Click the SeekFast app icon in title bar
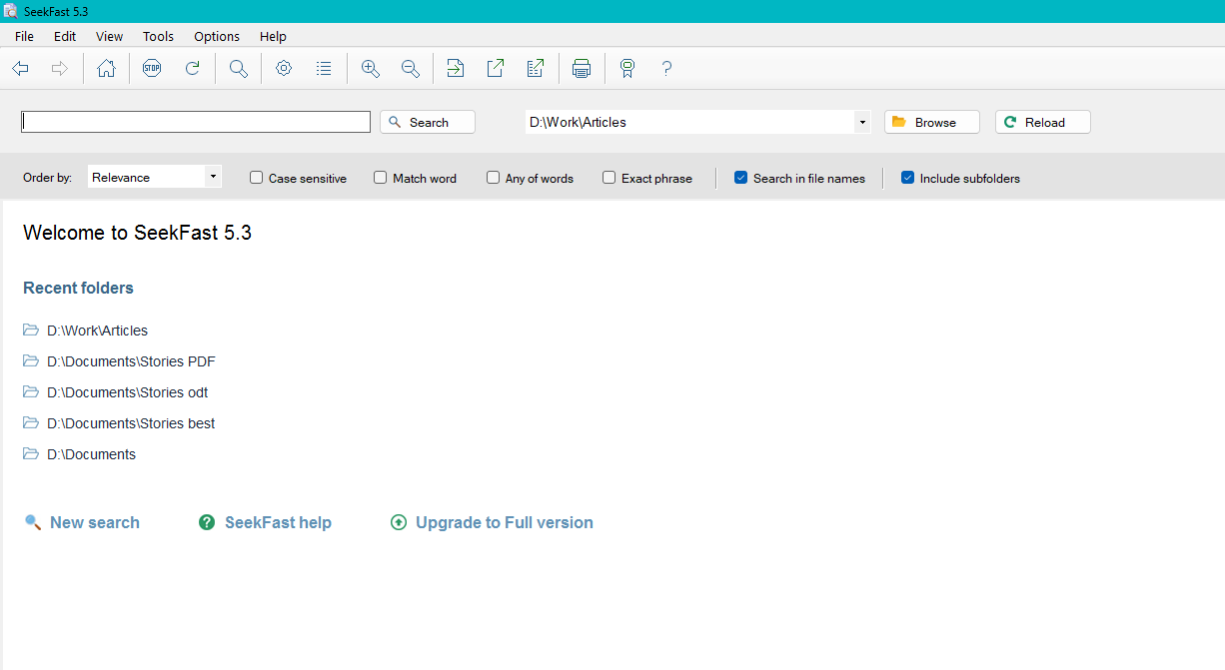The width and height of the screenshot is (1225, 670). coord(11,11)
